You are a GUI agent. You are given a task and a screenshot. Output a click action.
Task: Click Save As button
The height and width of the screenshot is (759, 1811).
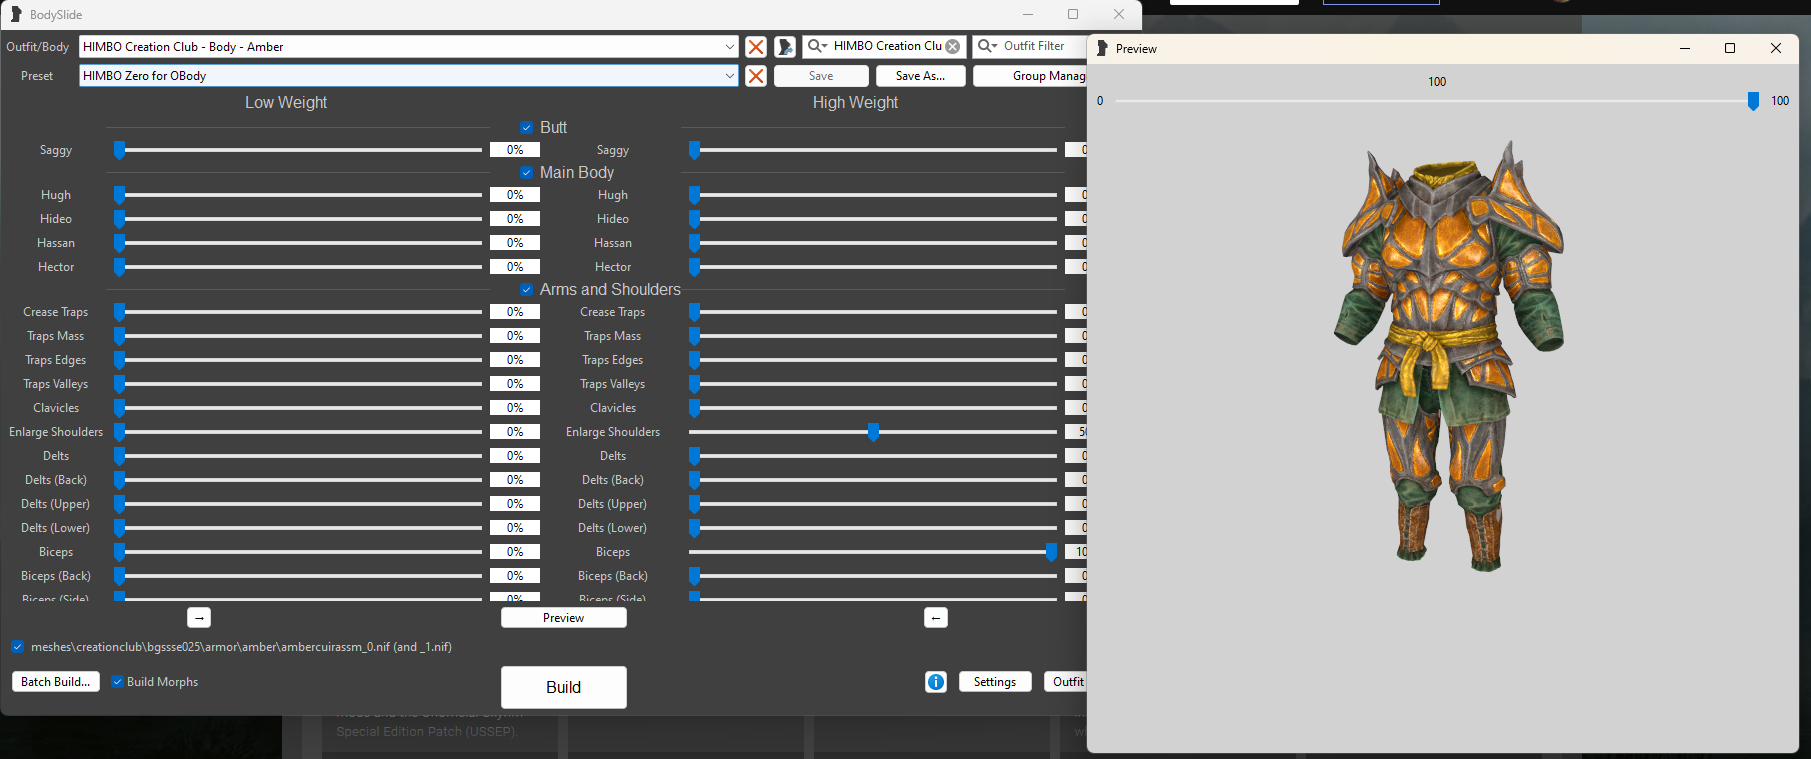coord(921,76)
